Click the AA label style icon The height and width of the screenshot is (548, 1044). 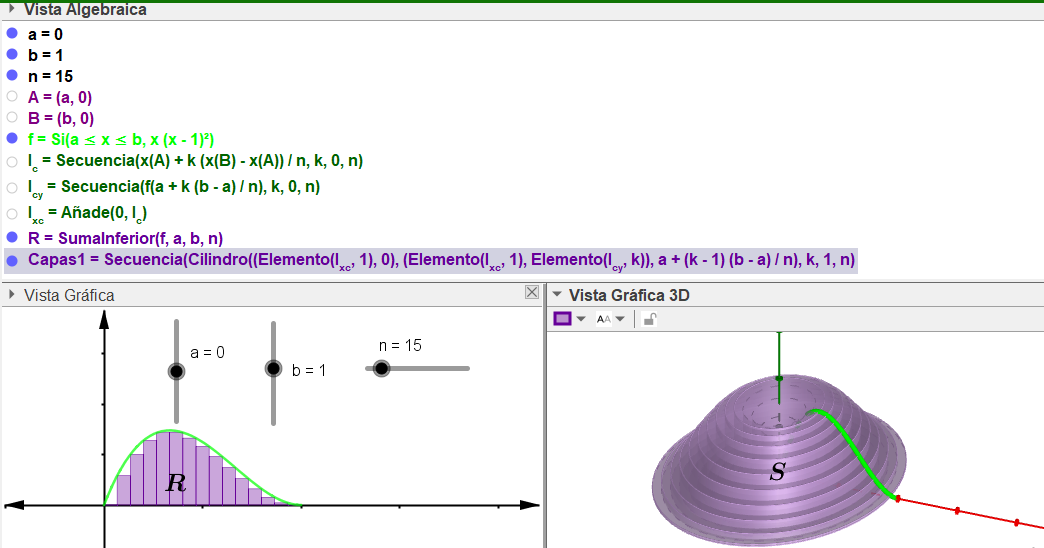coord(603,319)
